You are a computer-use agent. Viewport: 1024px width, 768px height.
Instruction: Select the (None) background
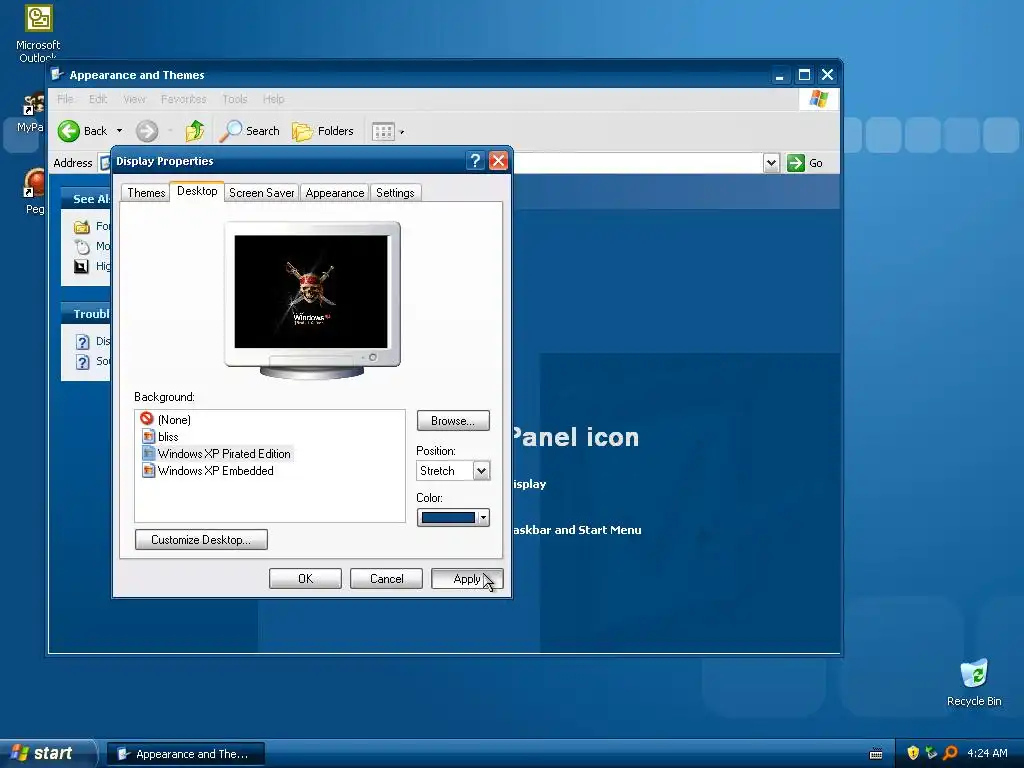tap(174, 420)
